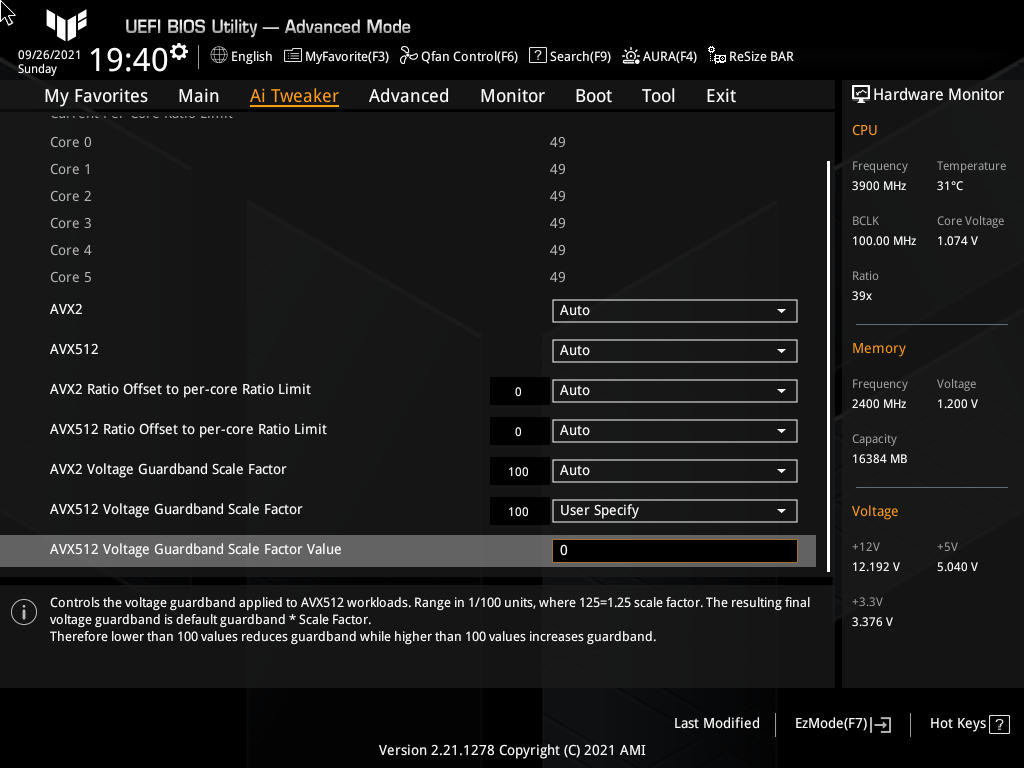Click the ASUS TUF logo
Image resolution: width=1024 pixels, height=768 pixels.
coord(66,26)
